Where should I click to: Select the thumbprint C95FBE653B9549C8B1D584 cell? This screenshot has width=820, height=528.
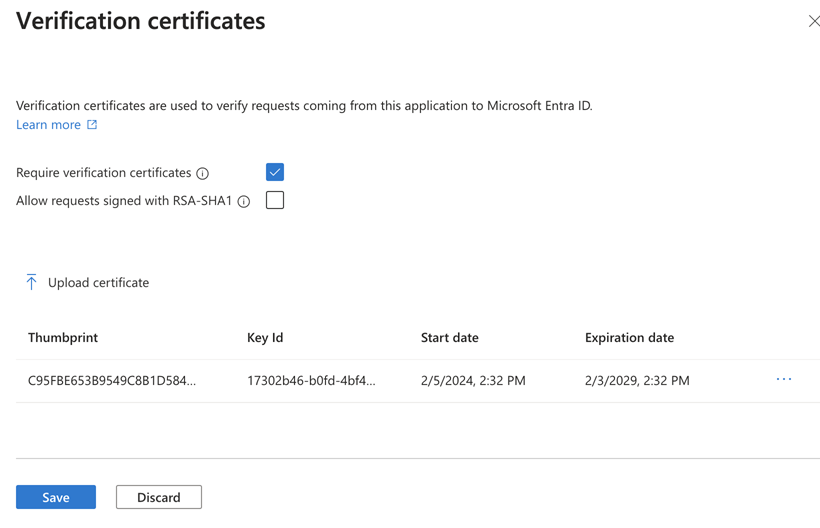point(112,381)
